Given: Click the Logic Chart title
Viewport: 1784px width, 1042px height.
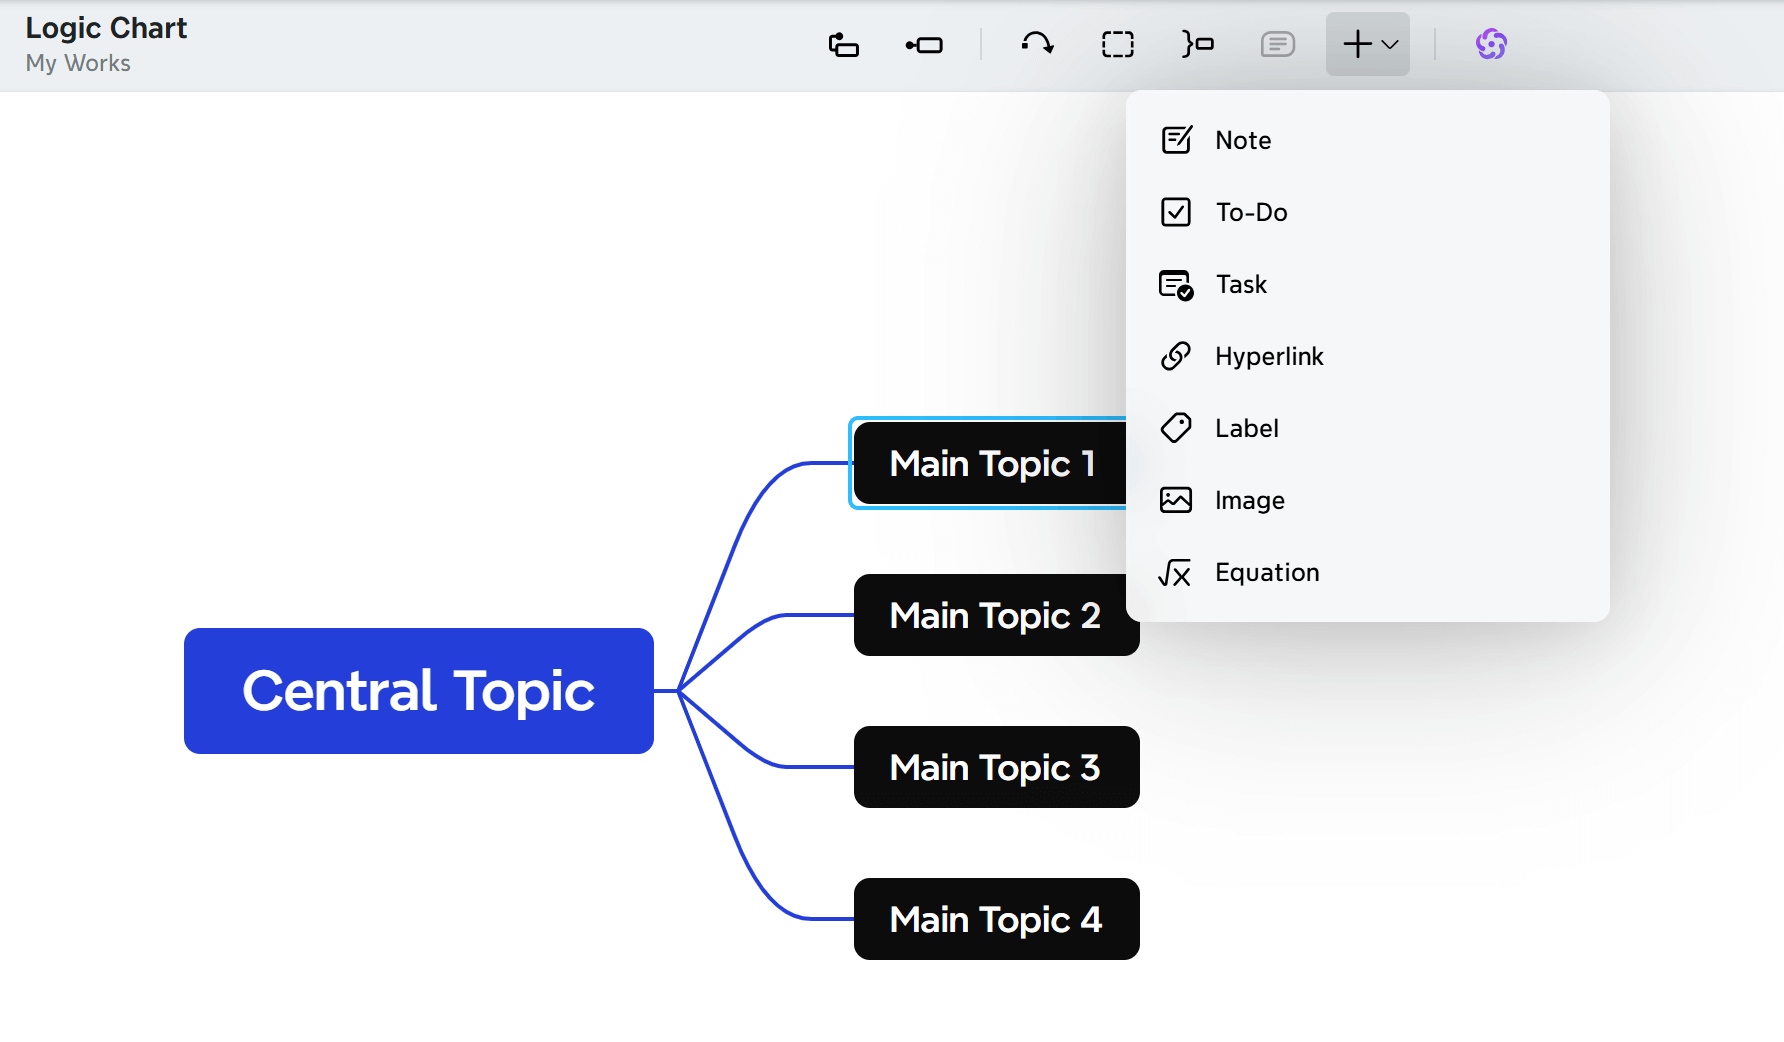Looking at the screenshot, I should 106,28.
